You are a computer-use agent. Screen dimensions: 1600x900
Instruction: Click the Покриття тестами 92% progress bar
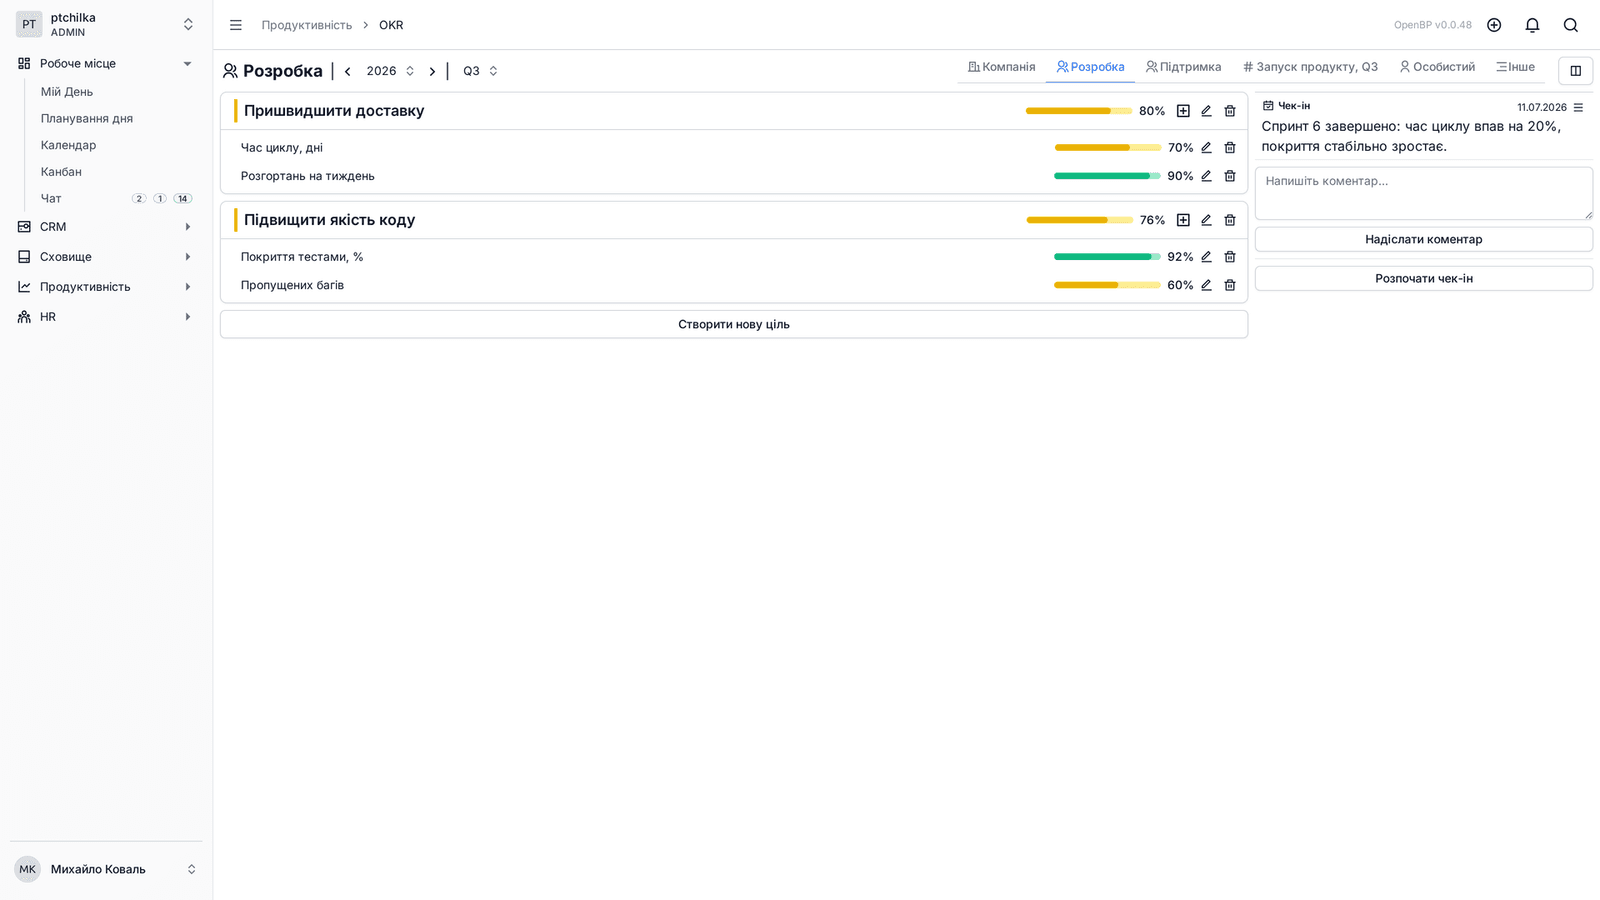click(x=1107, y=257)
